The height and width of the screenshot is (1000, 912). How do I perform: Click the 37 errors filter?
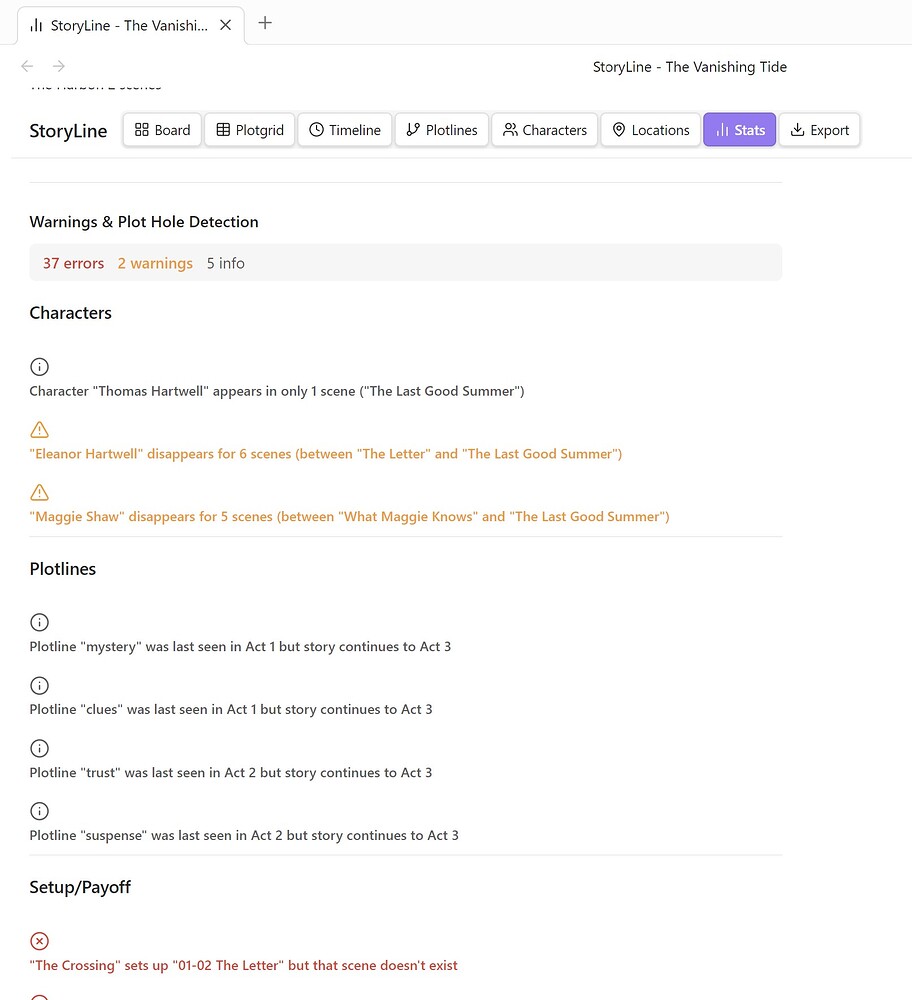pyautogui.click(x=73, y=263)
